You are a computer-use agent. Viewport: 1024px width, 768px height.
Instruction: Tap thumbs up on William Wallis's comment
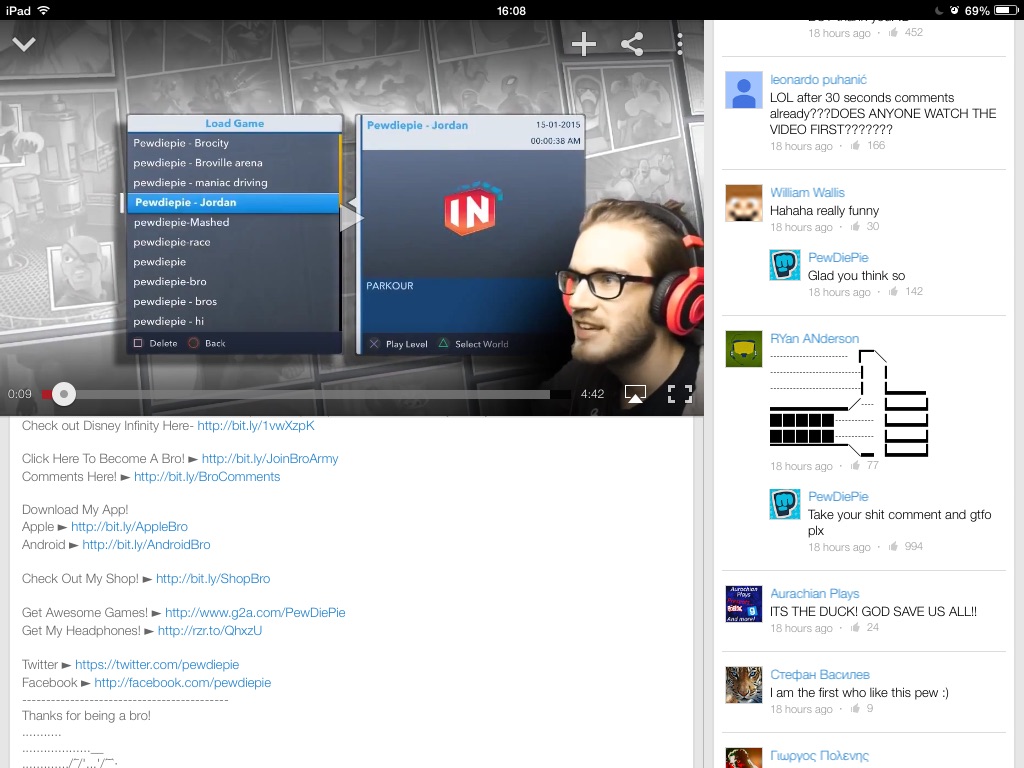pyautogui.click(x=855, y=227)
